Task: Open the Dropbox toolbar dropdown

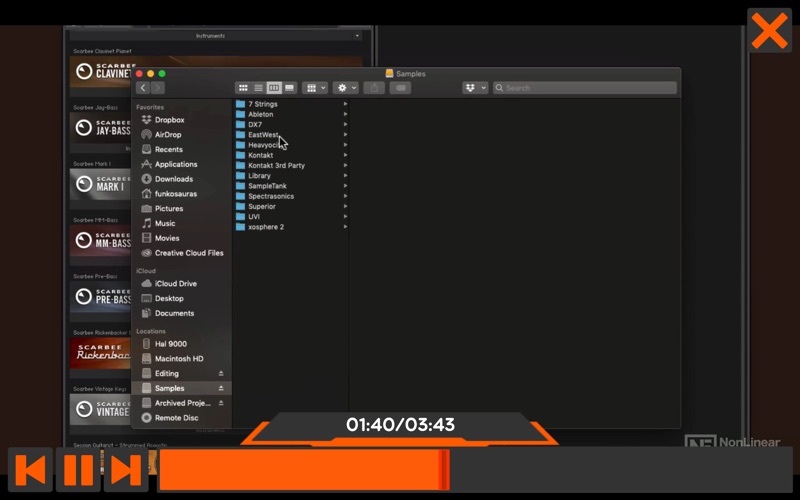Action: 475,88
